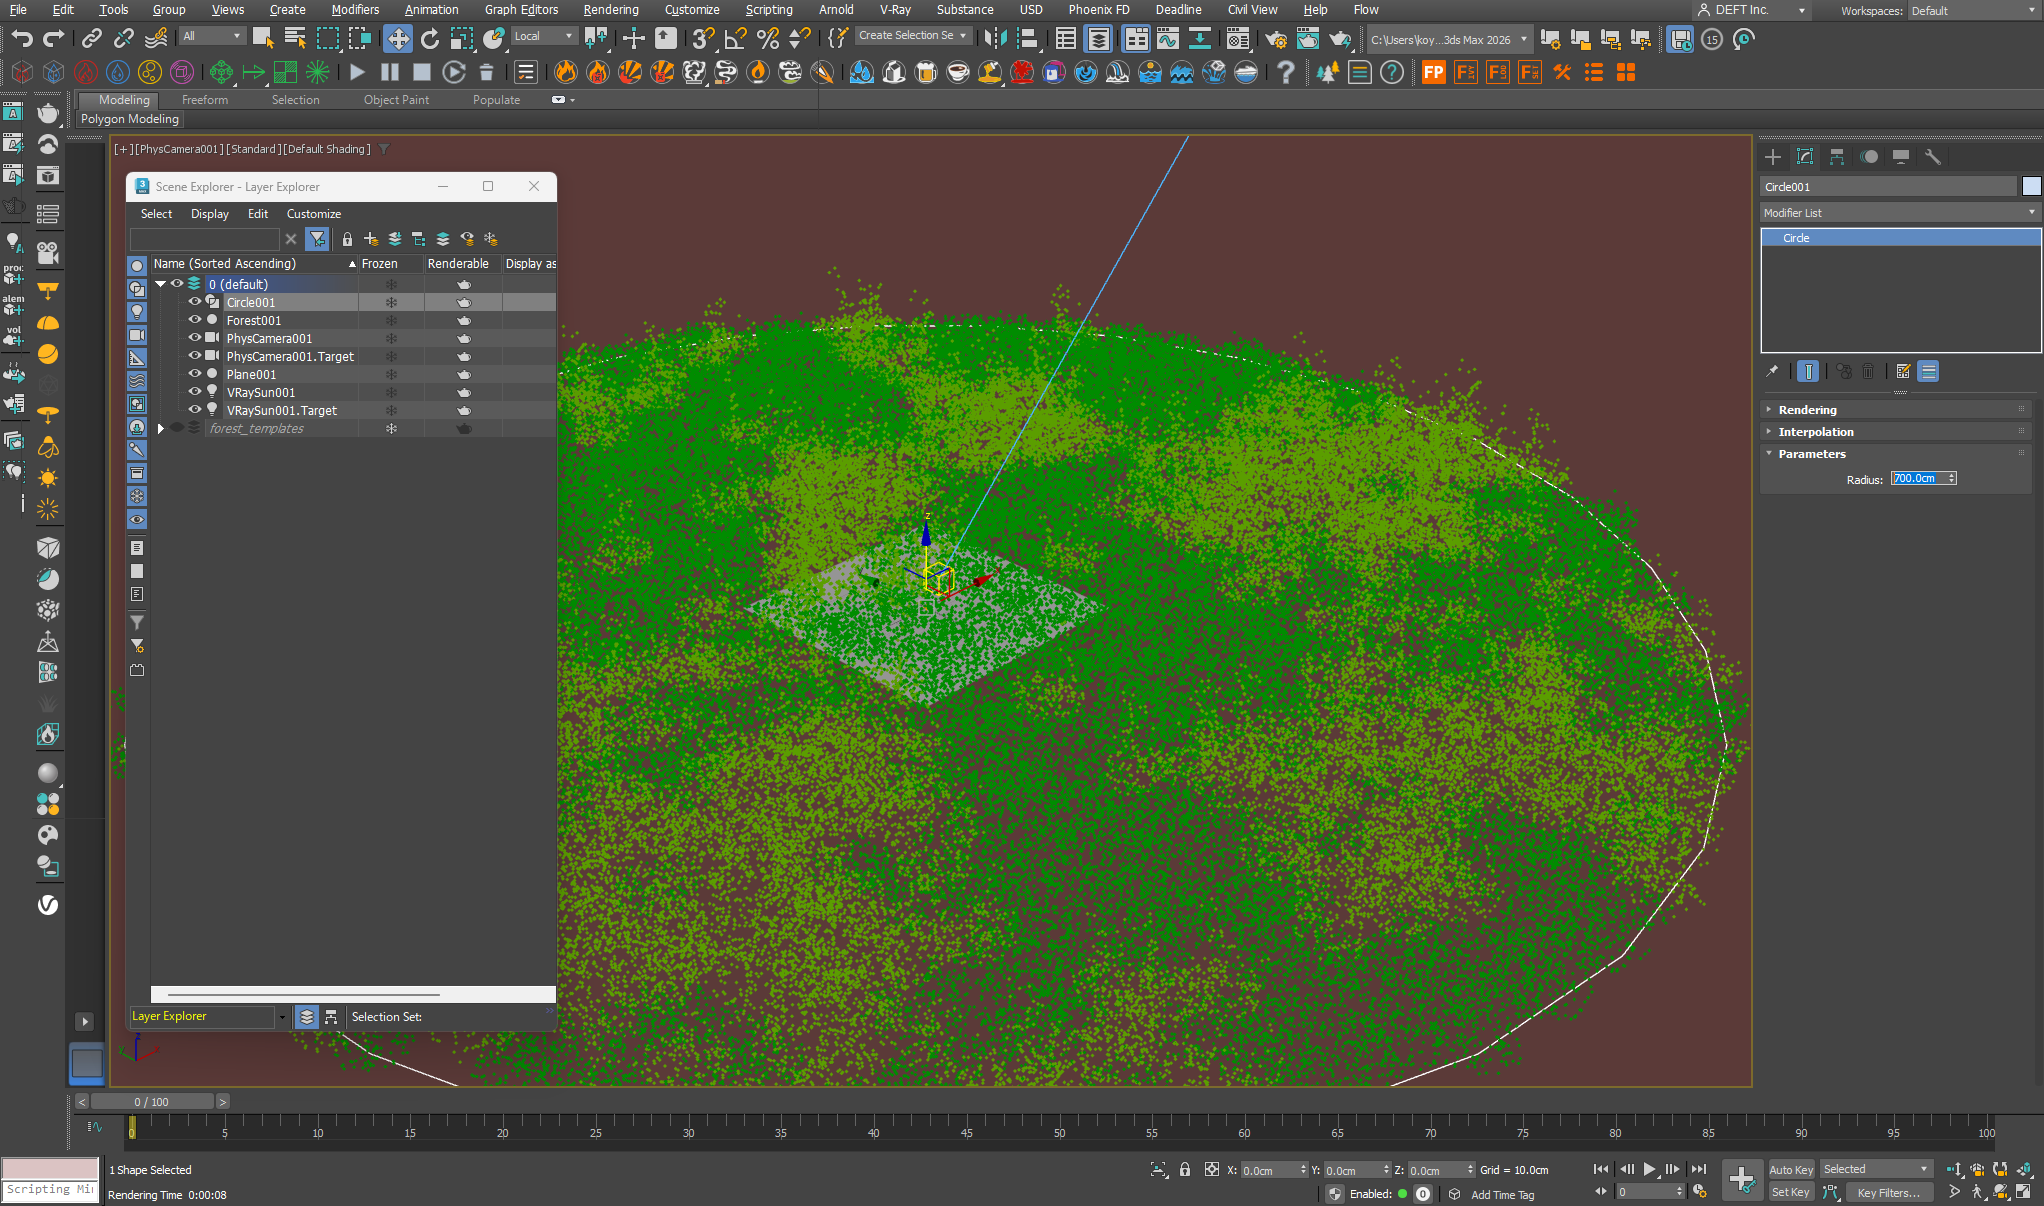Screen dimensions: 2044x1206
Task: Open the Modify command panel tab
Action: tap(1805, 157)
